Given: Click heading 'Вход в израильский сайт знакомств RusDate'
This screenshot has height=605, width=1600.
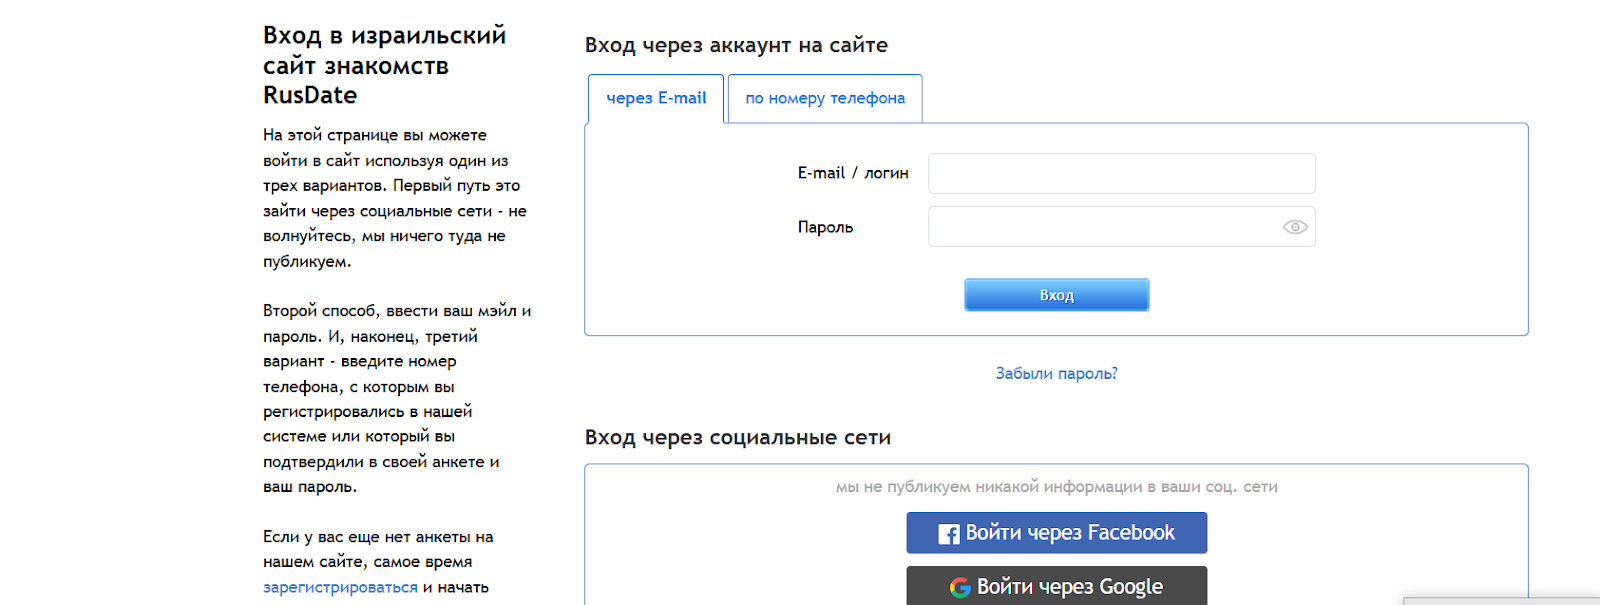Looking at the screenshot, I should 385,65.
